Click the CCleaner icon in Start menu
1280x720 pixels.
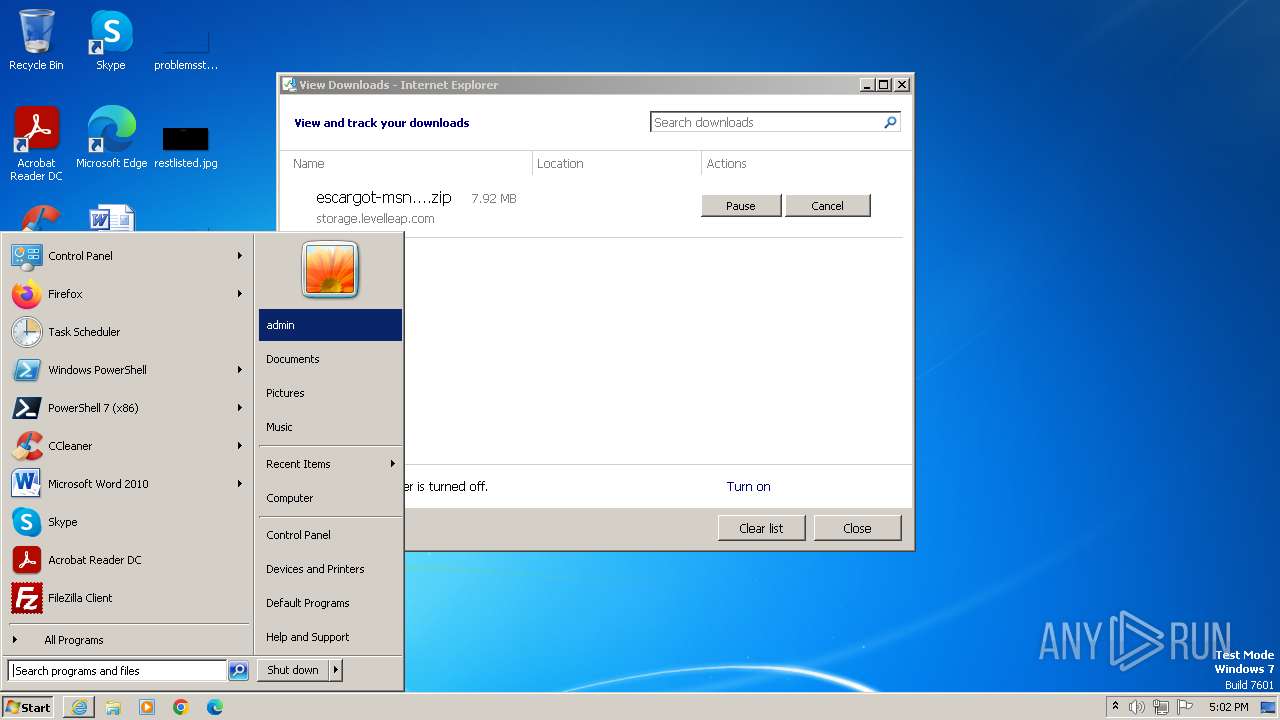[26, 446]
